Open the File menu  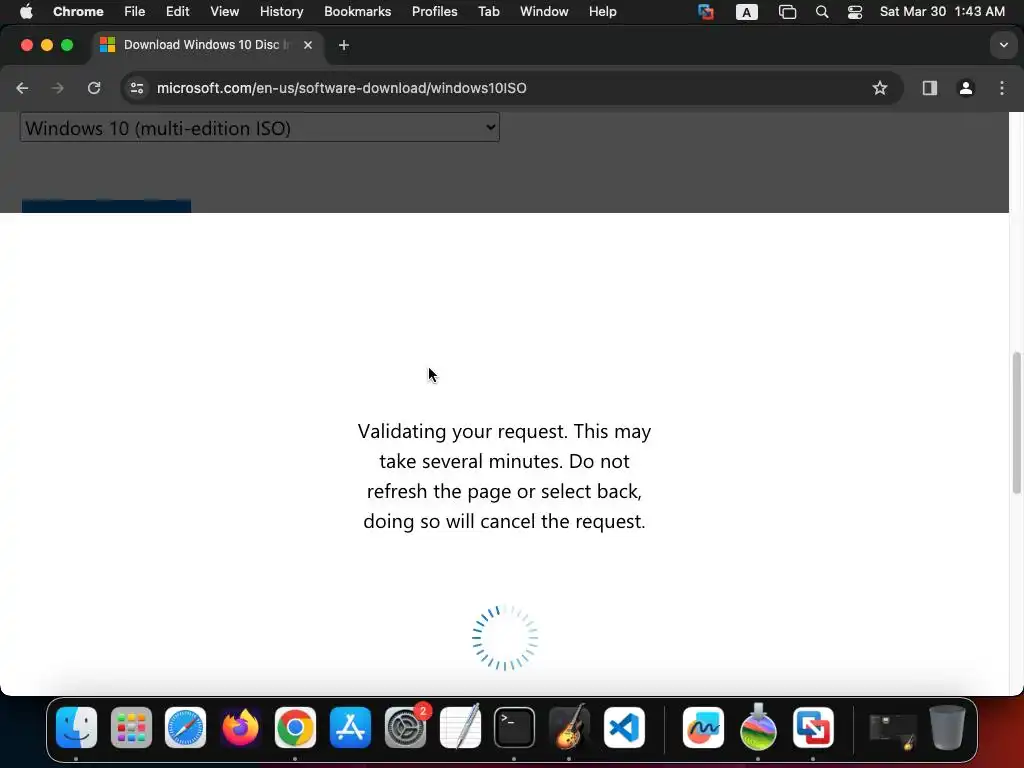point(135,12)
